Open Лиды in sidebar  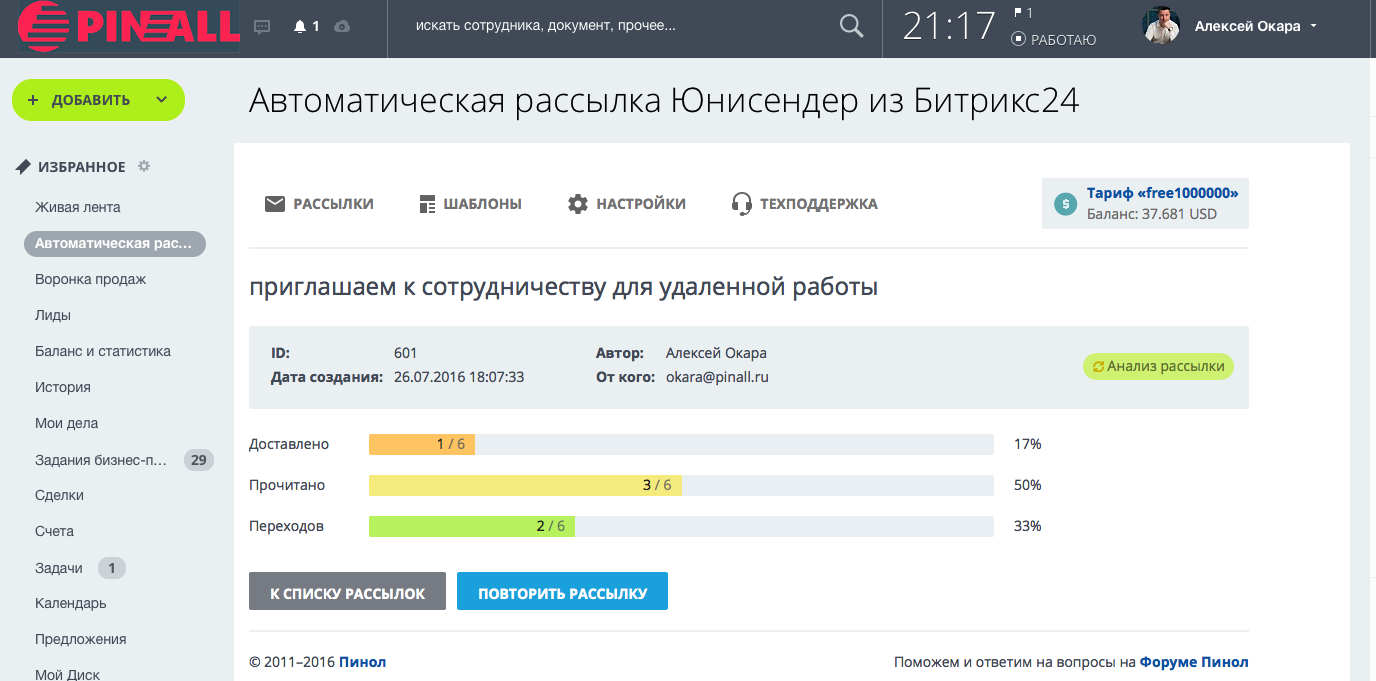coord(53,315)
